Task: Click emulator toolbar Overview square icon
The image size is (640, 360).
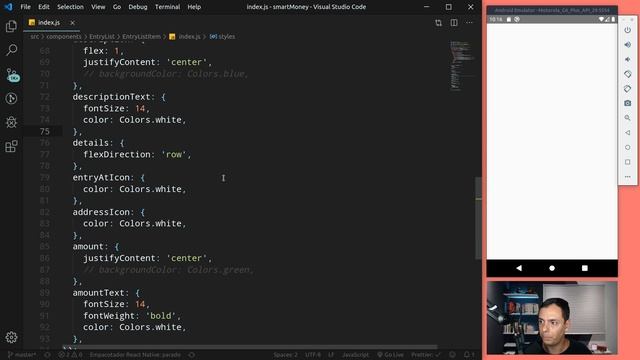Action: point(627,162)
